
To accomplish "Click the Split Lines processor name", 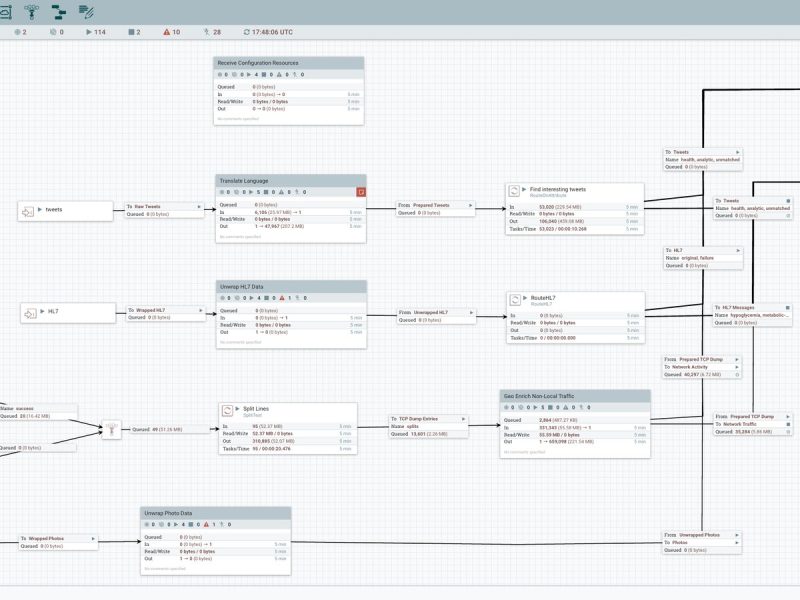I will 256,409.
